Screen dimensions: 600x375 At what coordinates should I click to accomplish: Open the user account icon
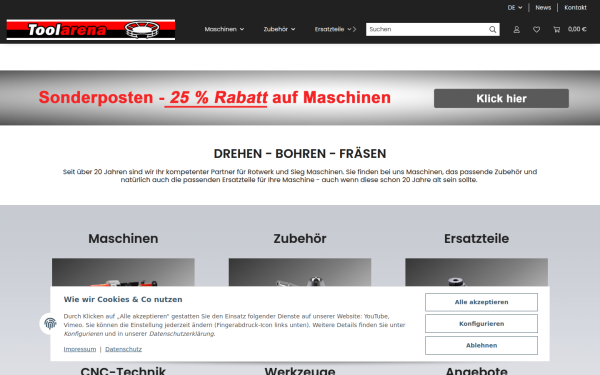click(517, 29)
